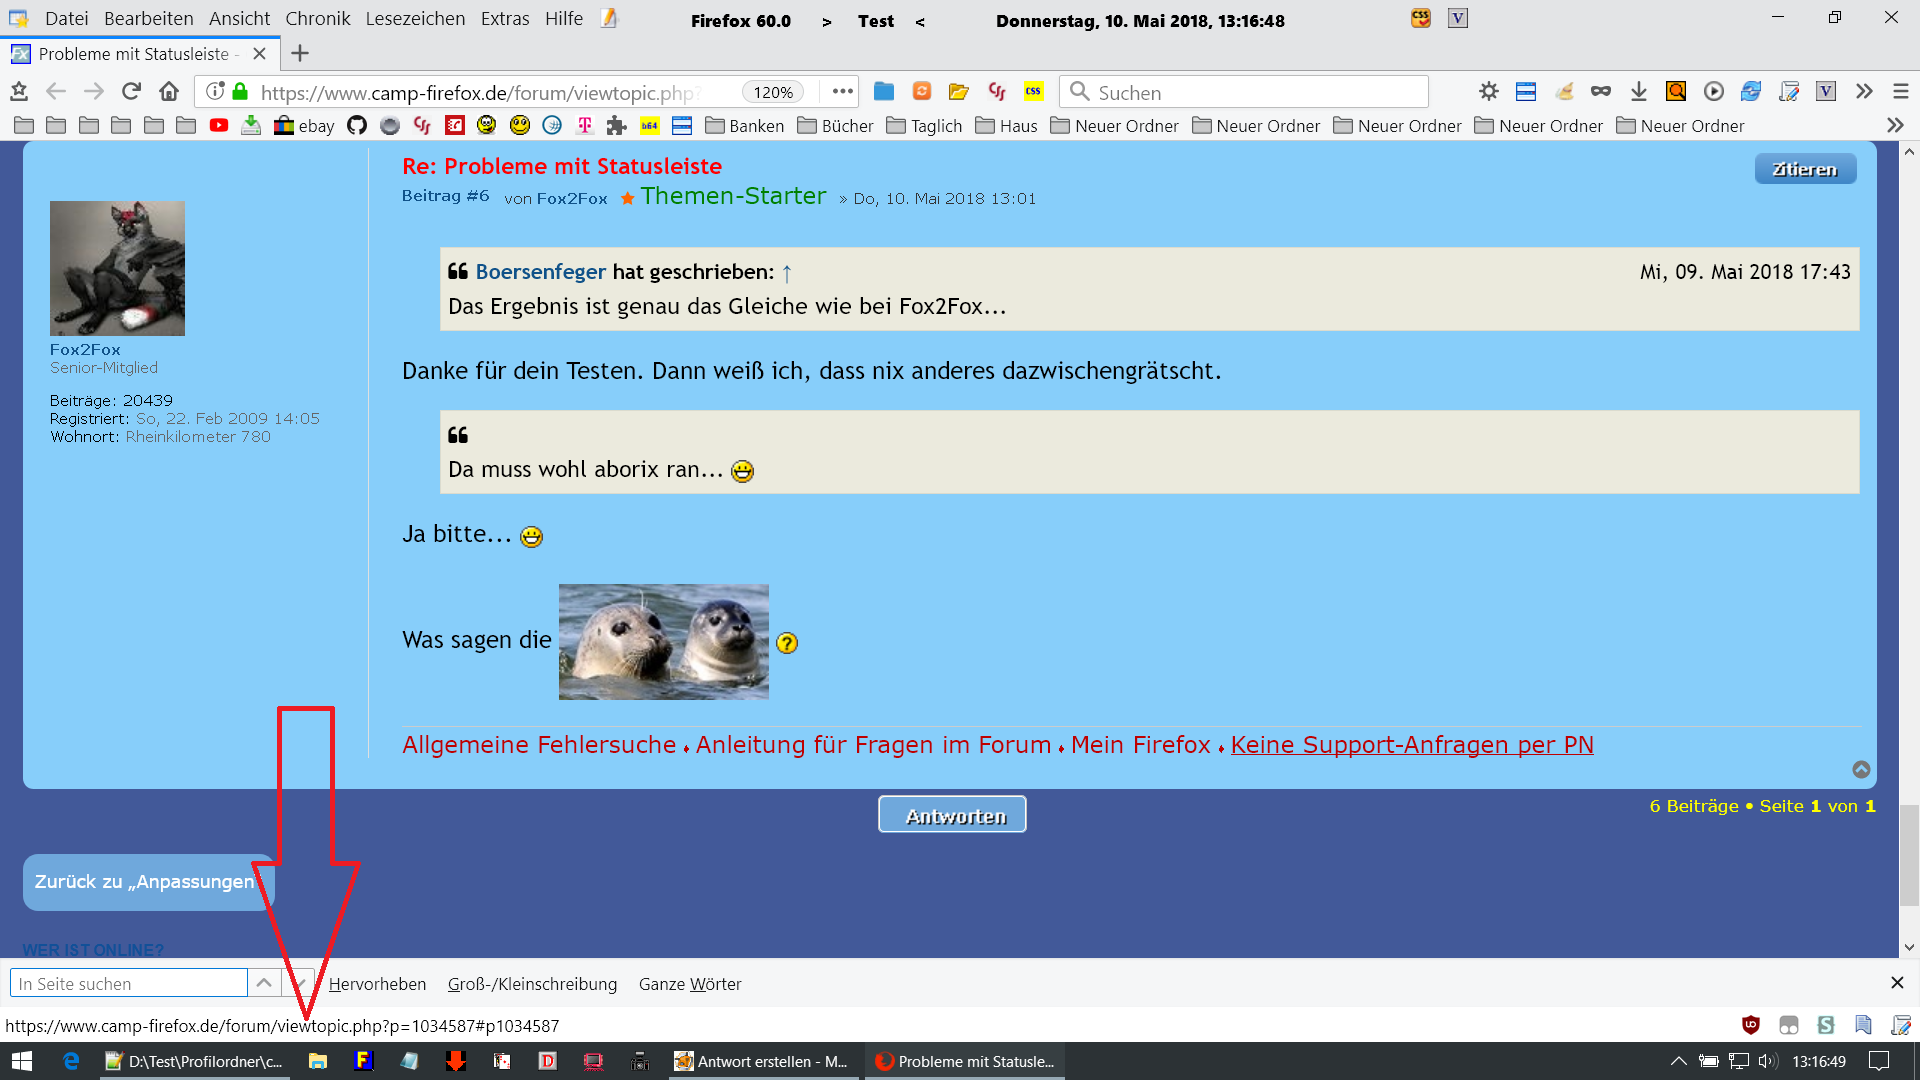Click the In Seite suchen field

point(129,984)
